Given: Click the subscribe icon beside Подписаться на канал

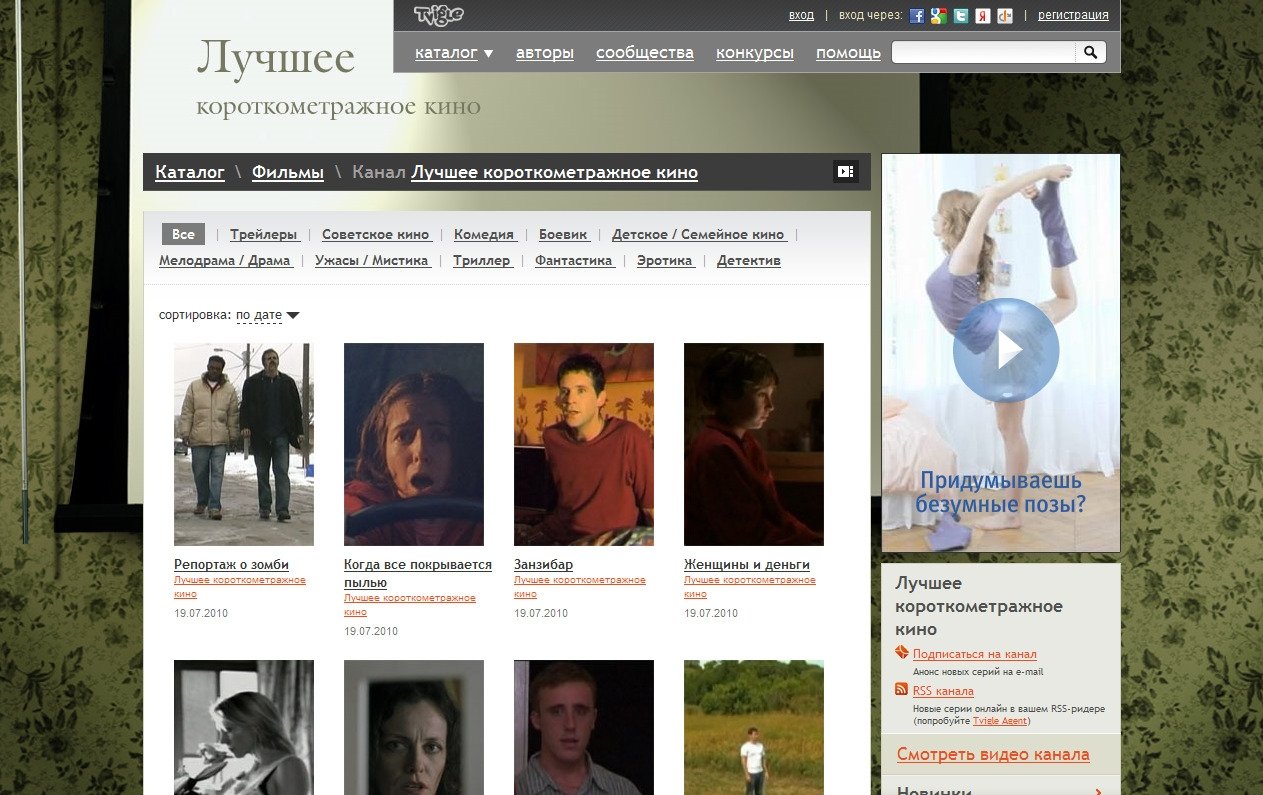Looking at the screenshot, I should tap(902, 654).
